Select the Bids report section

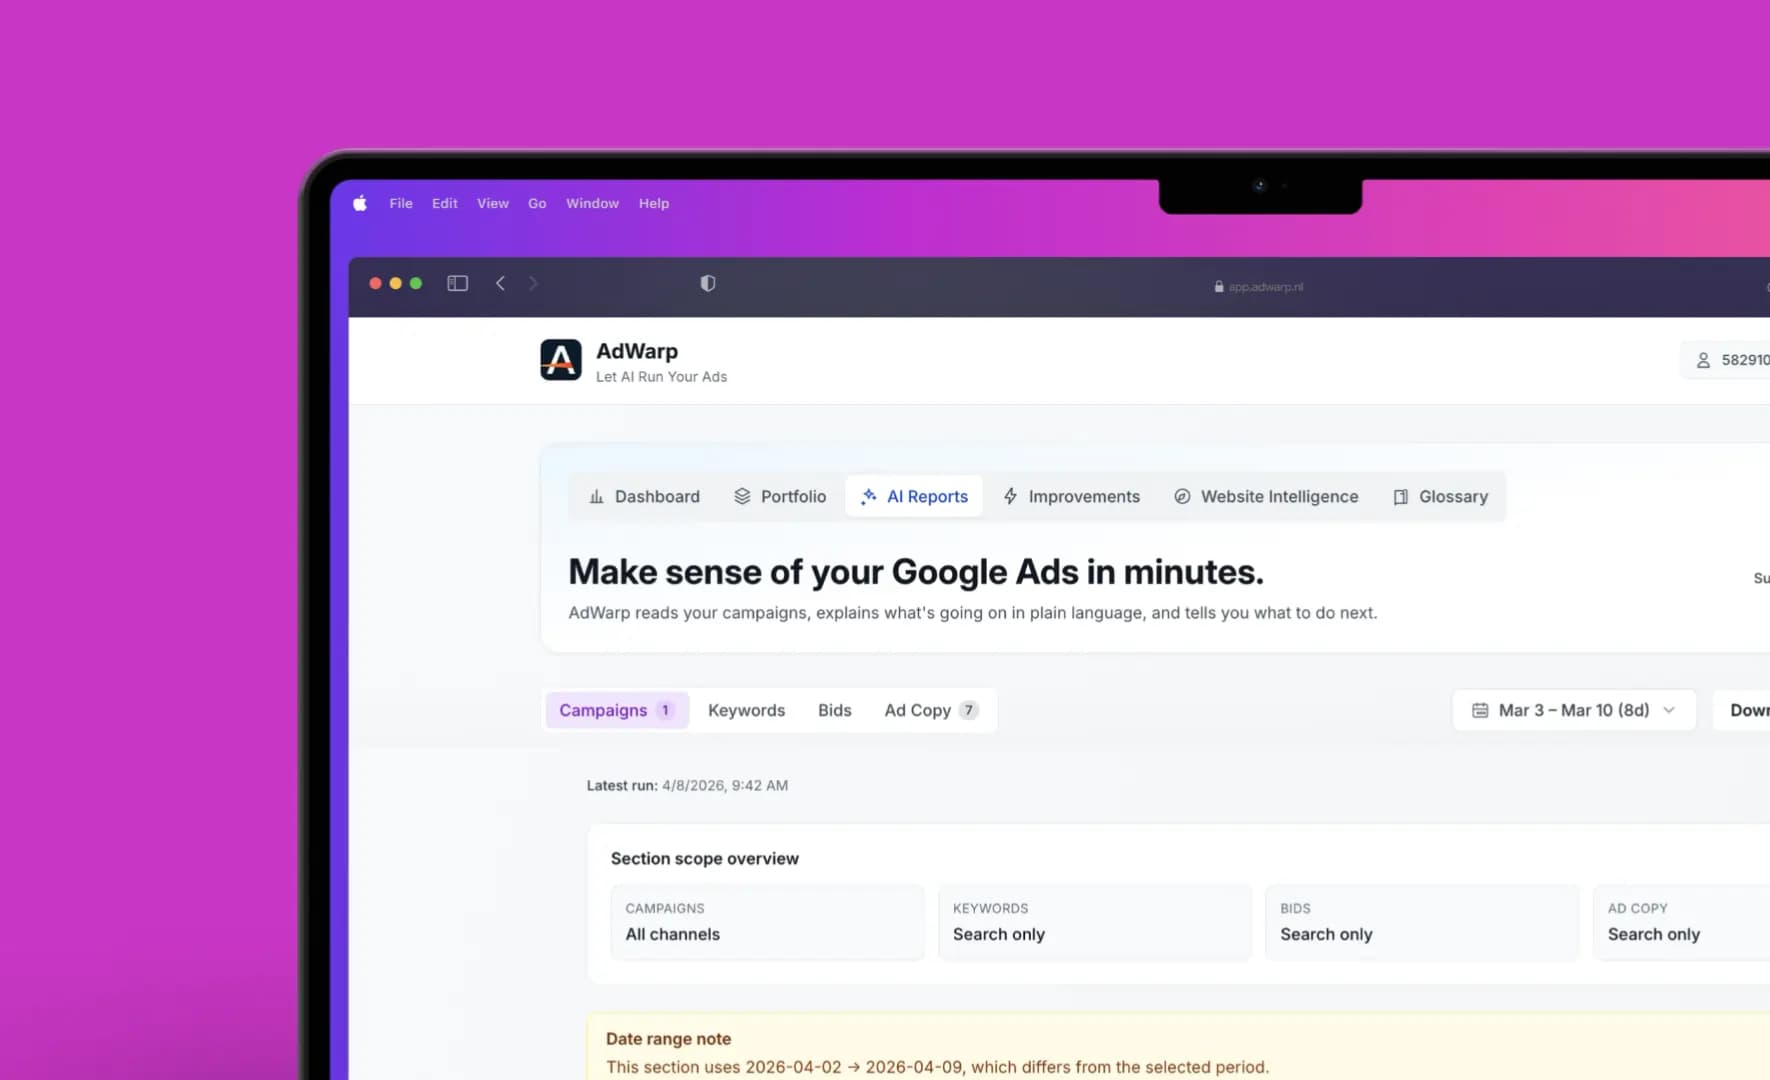coord(834,710)
